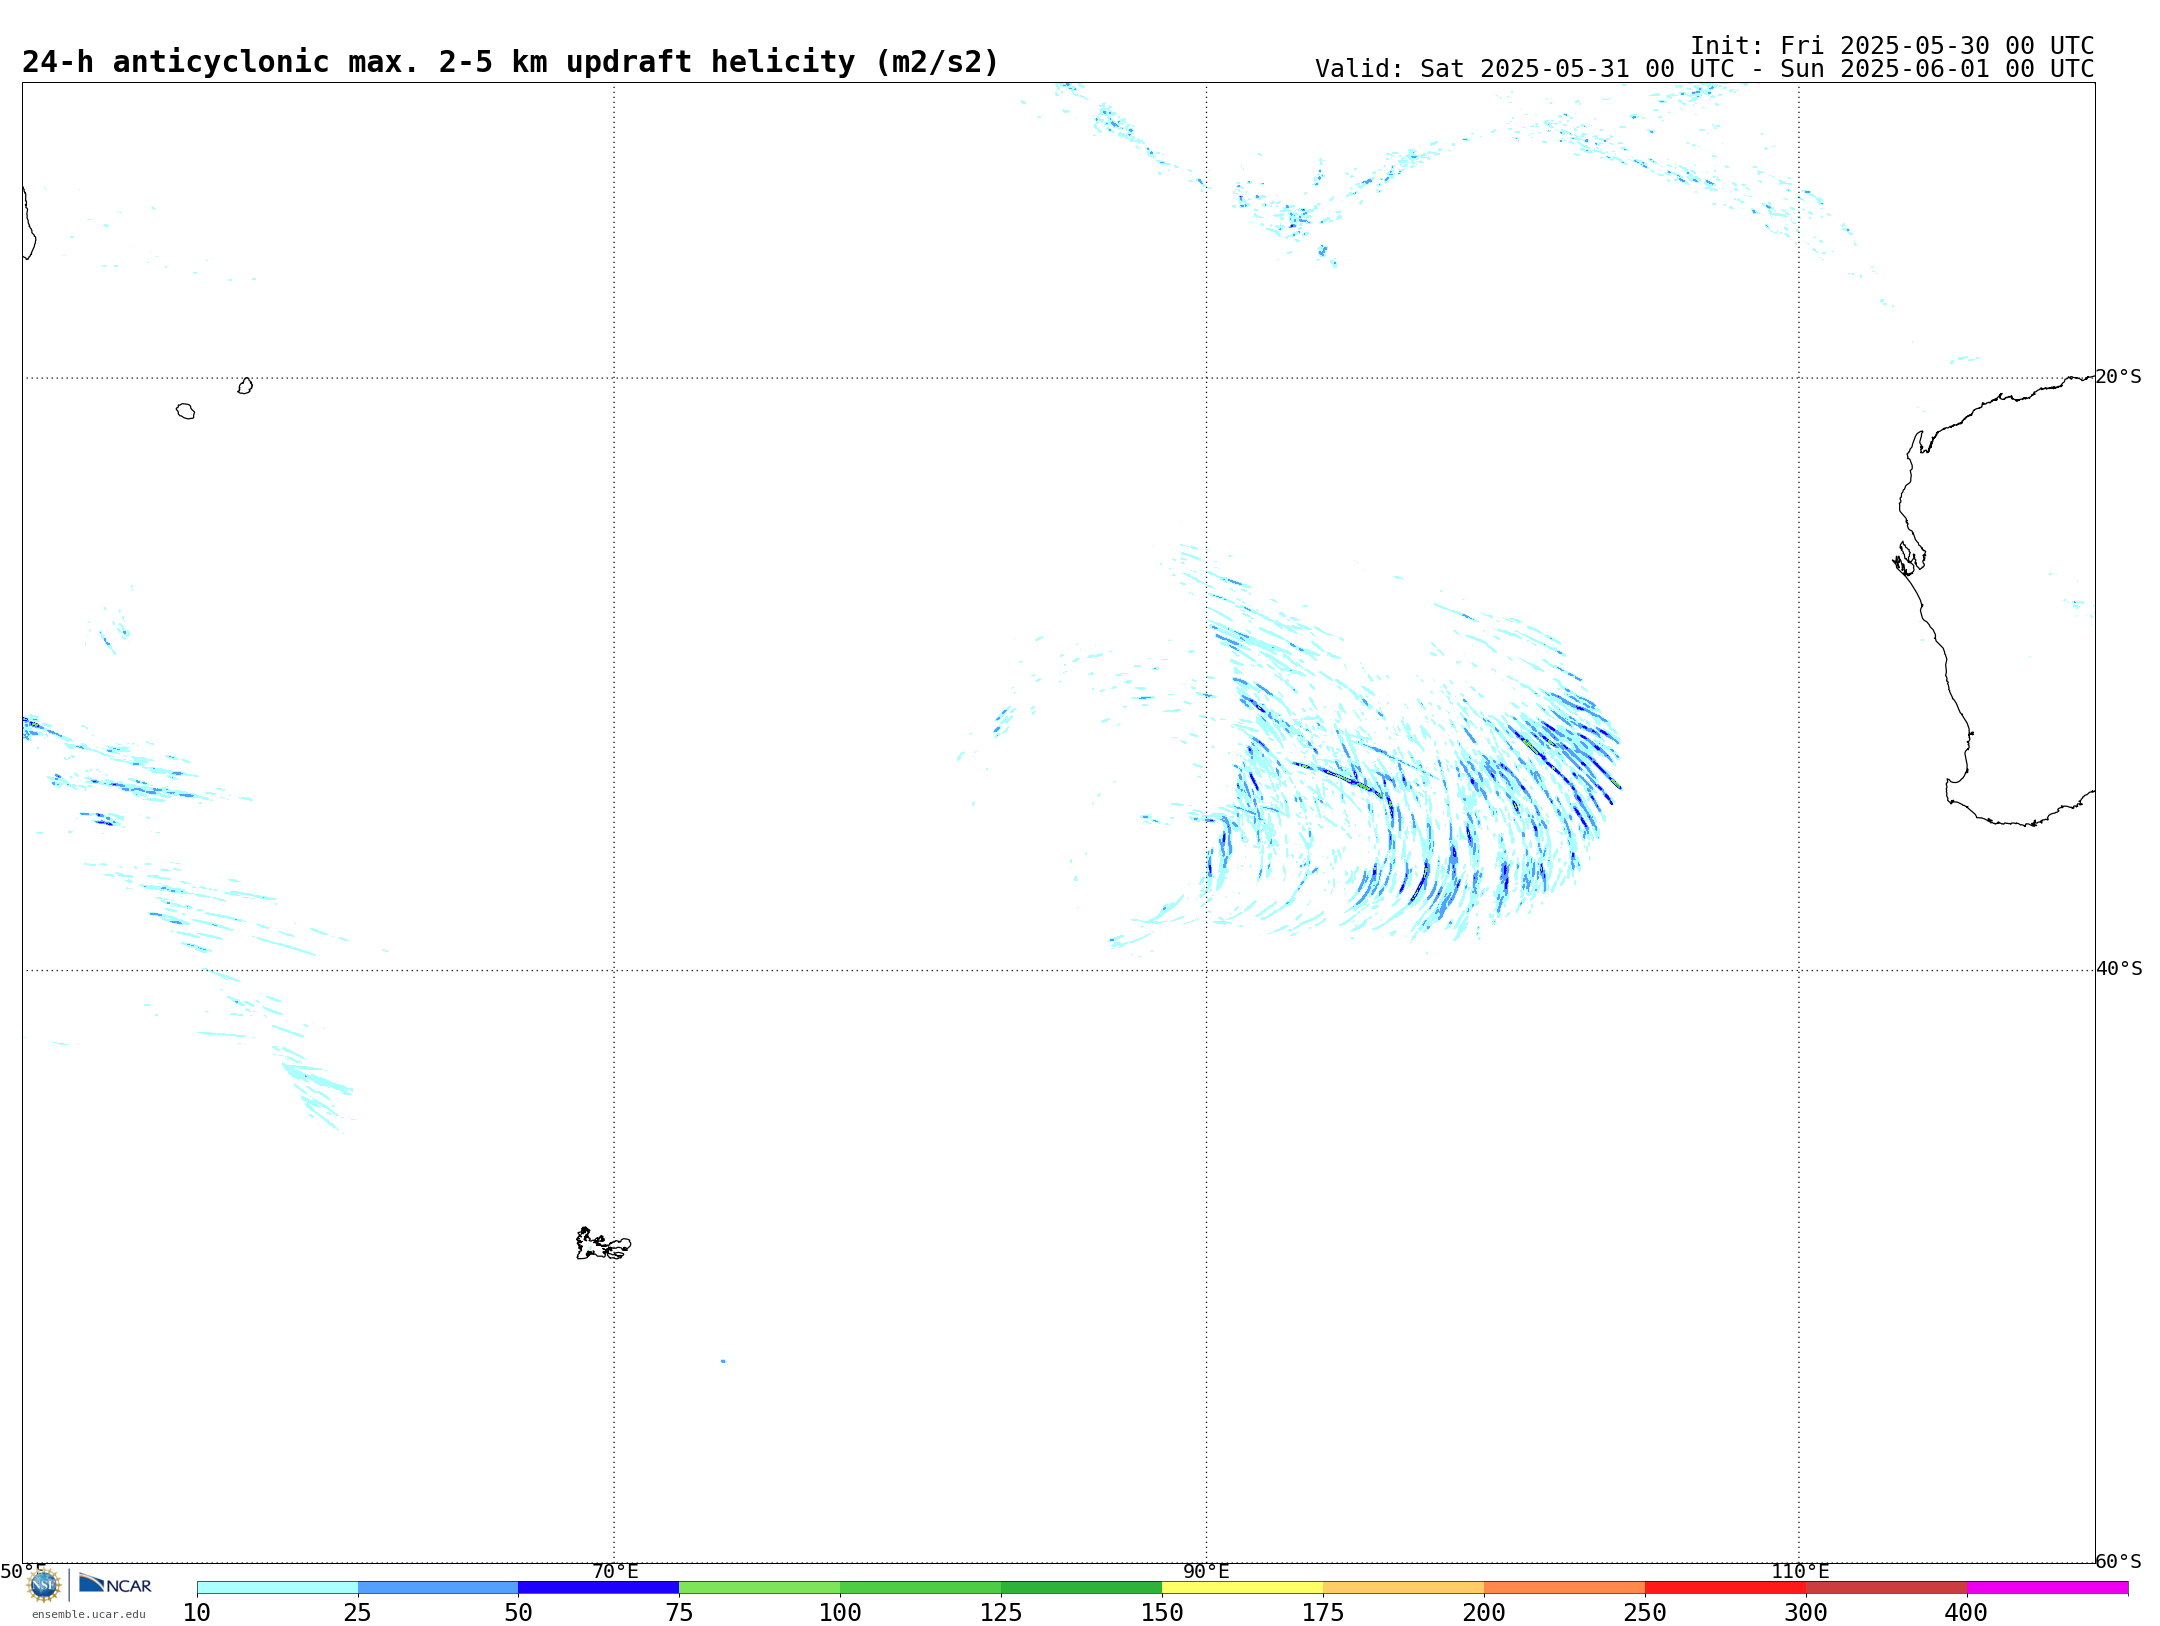Click the colorbar tick label 125
Viewport: 2160px width, 1626px height.
click(1001, 1613)
